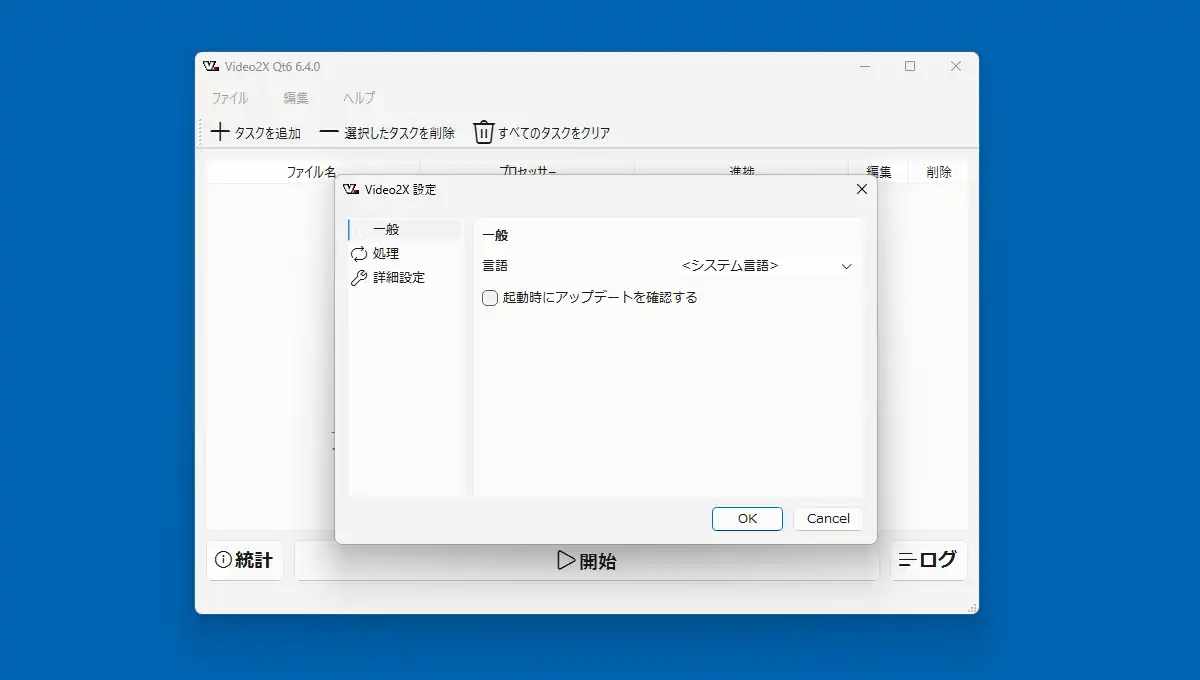The width and height of the screenshot is (1200, 680).
Task: Click the 編集 column header in the task table
Action: [x=879, y=172]
